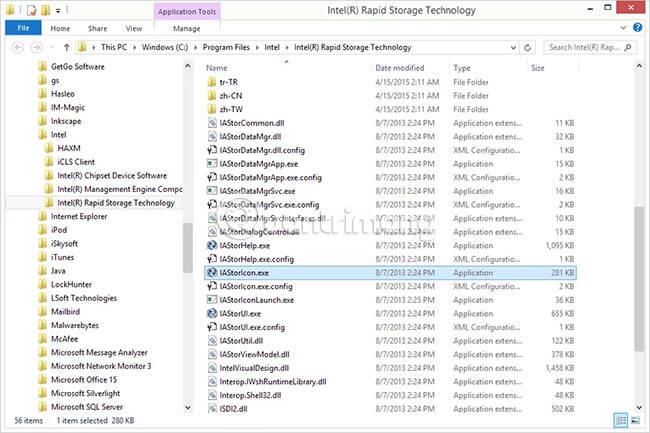The image size is (650, 433).
Task: Select GetGo Software folder in tree
Action: (x=78, y=67)
